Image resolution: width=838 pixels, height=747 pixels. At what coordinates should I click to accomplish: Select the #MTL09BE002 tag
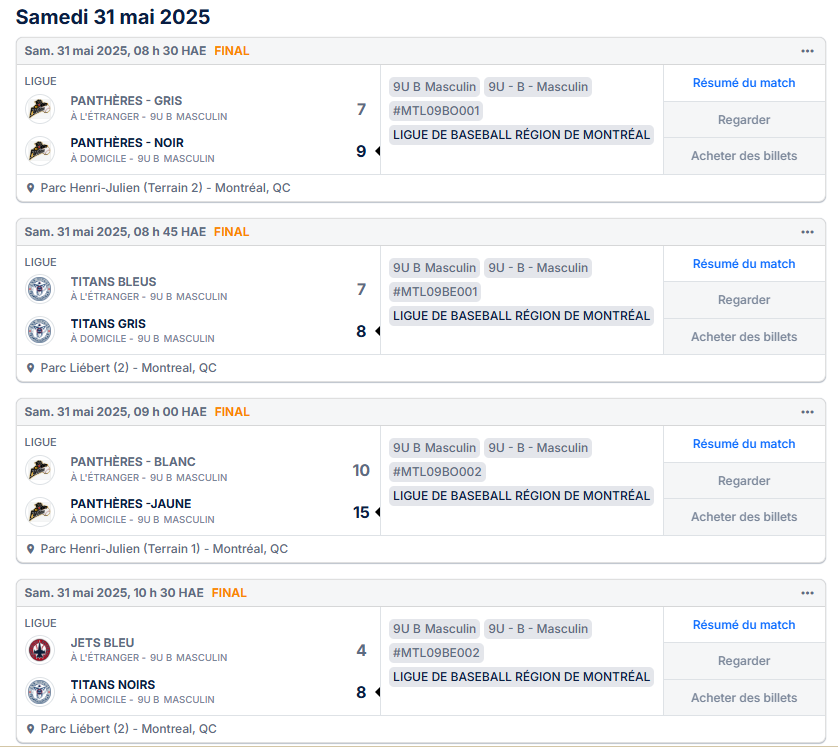click(436, 653)
